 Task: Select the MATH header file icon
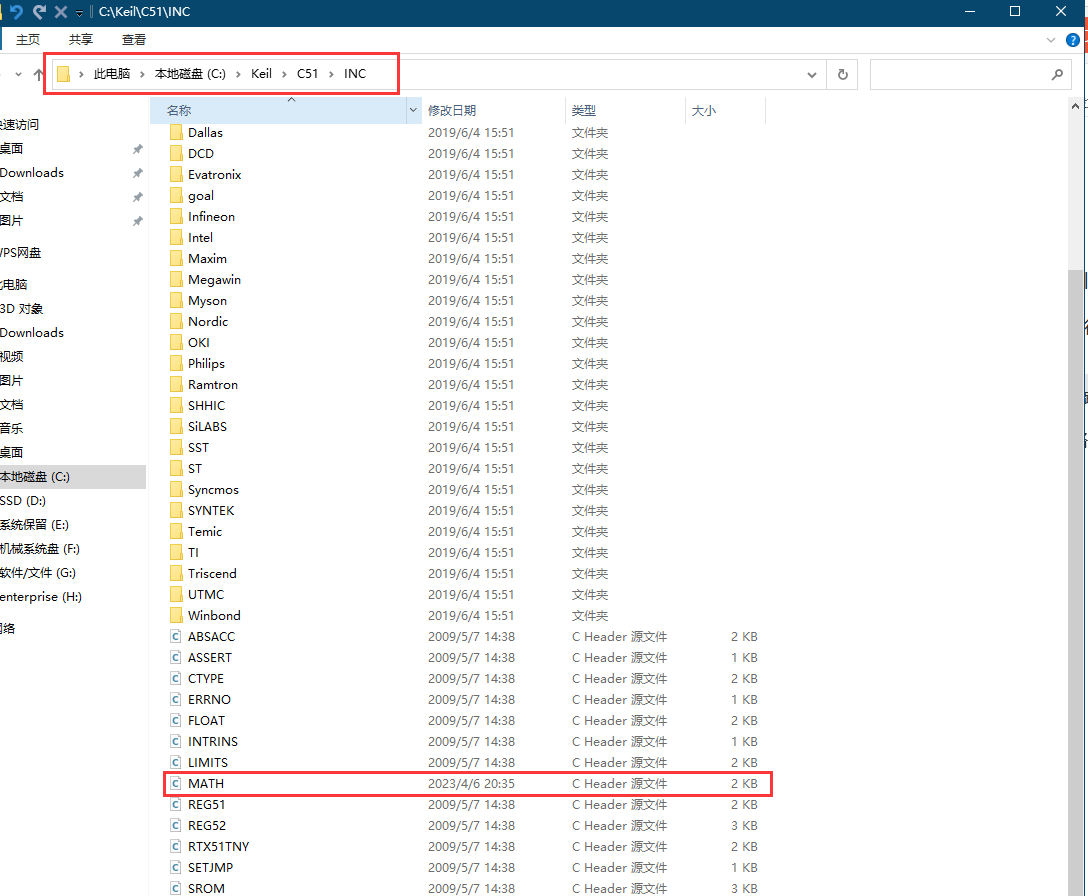(x=176, y=784)
